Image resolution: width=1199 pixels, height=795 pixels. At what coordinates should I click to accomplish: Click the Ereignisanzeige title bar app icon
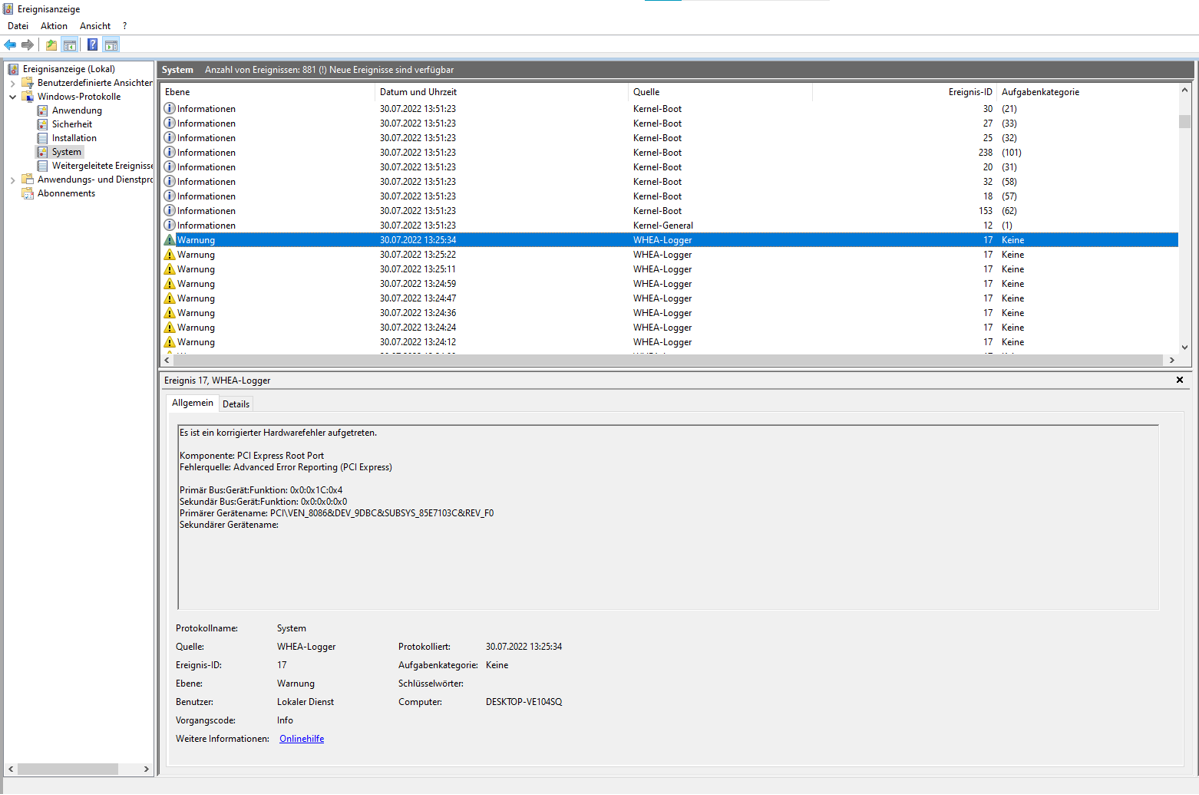[8, 9]
